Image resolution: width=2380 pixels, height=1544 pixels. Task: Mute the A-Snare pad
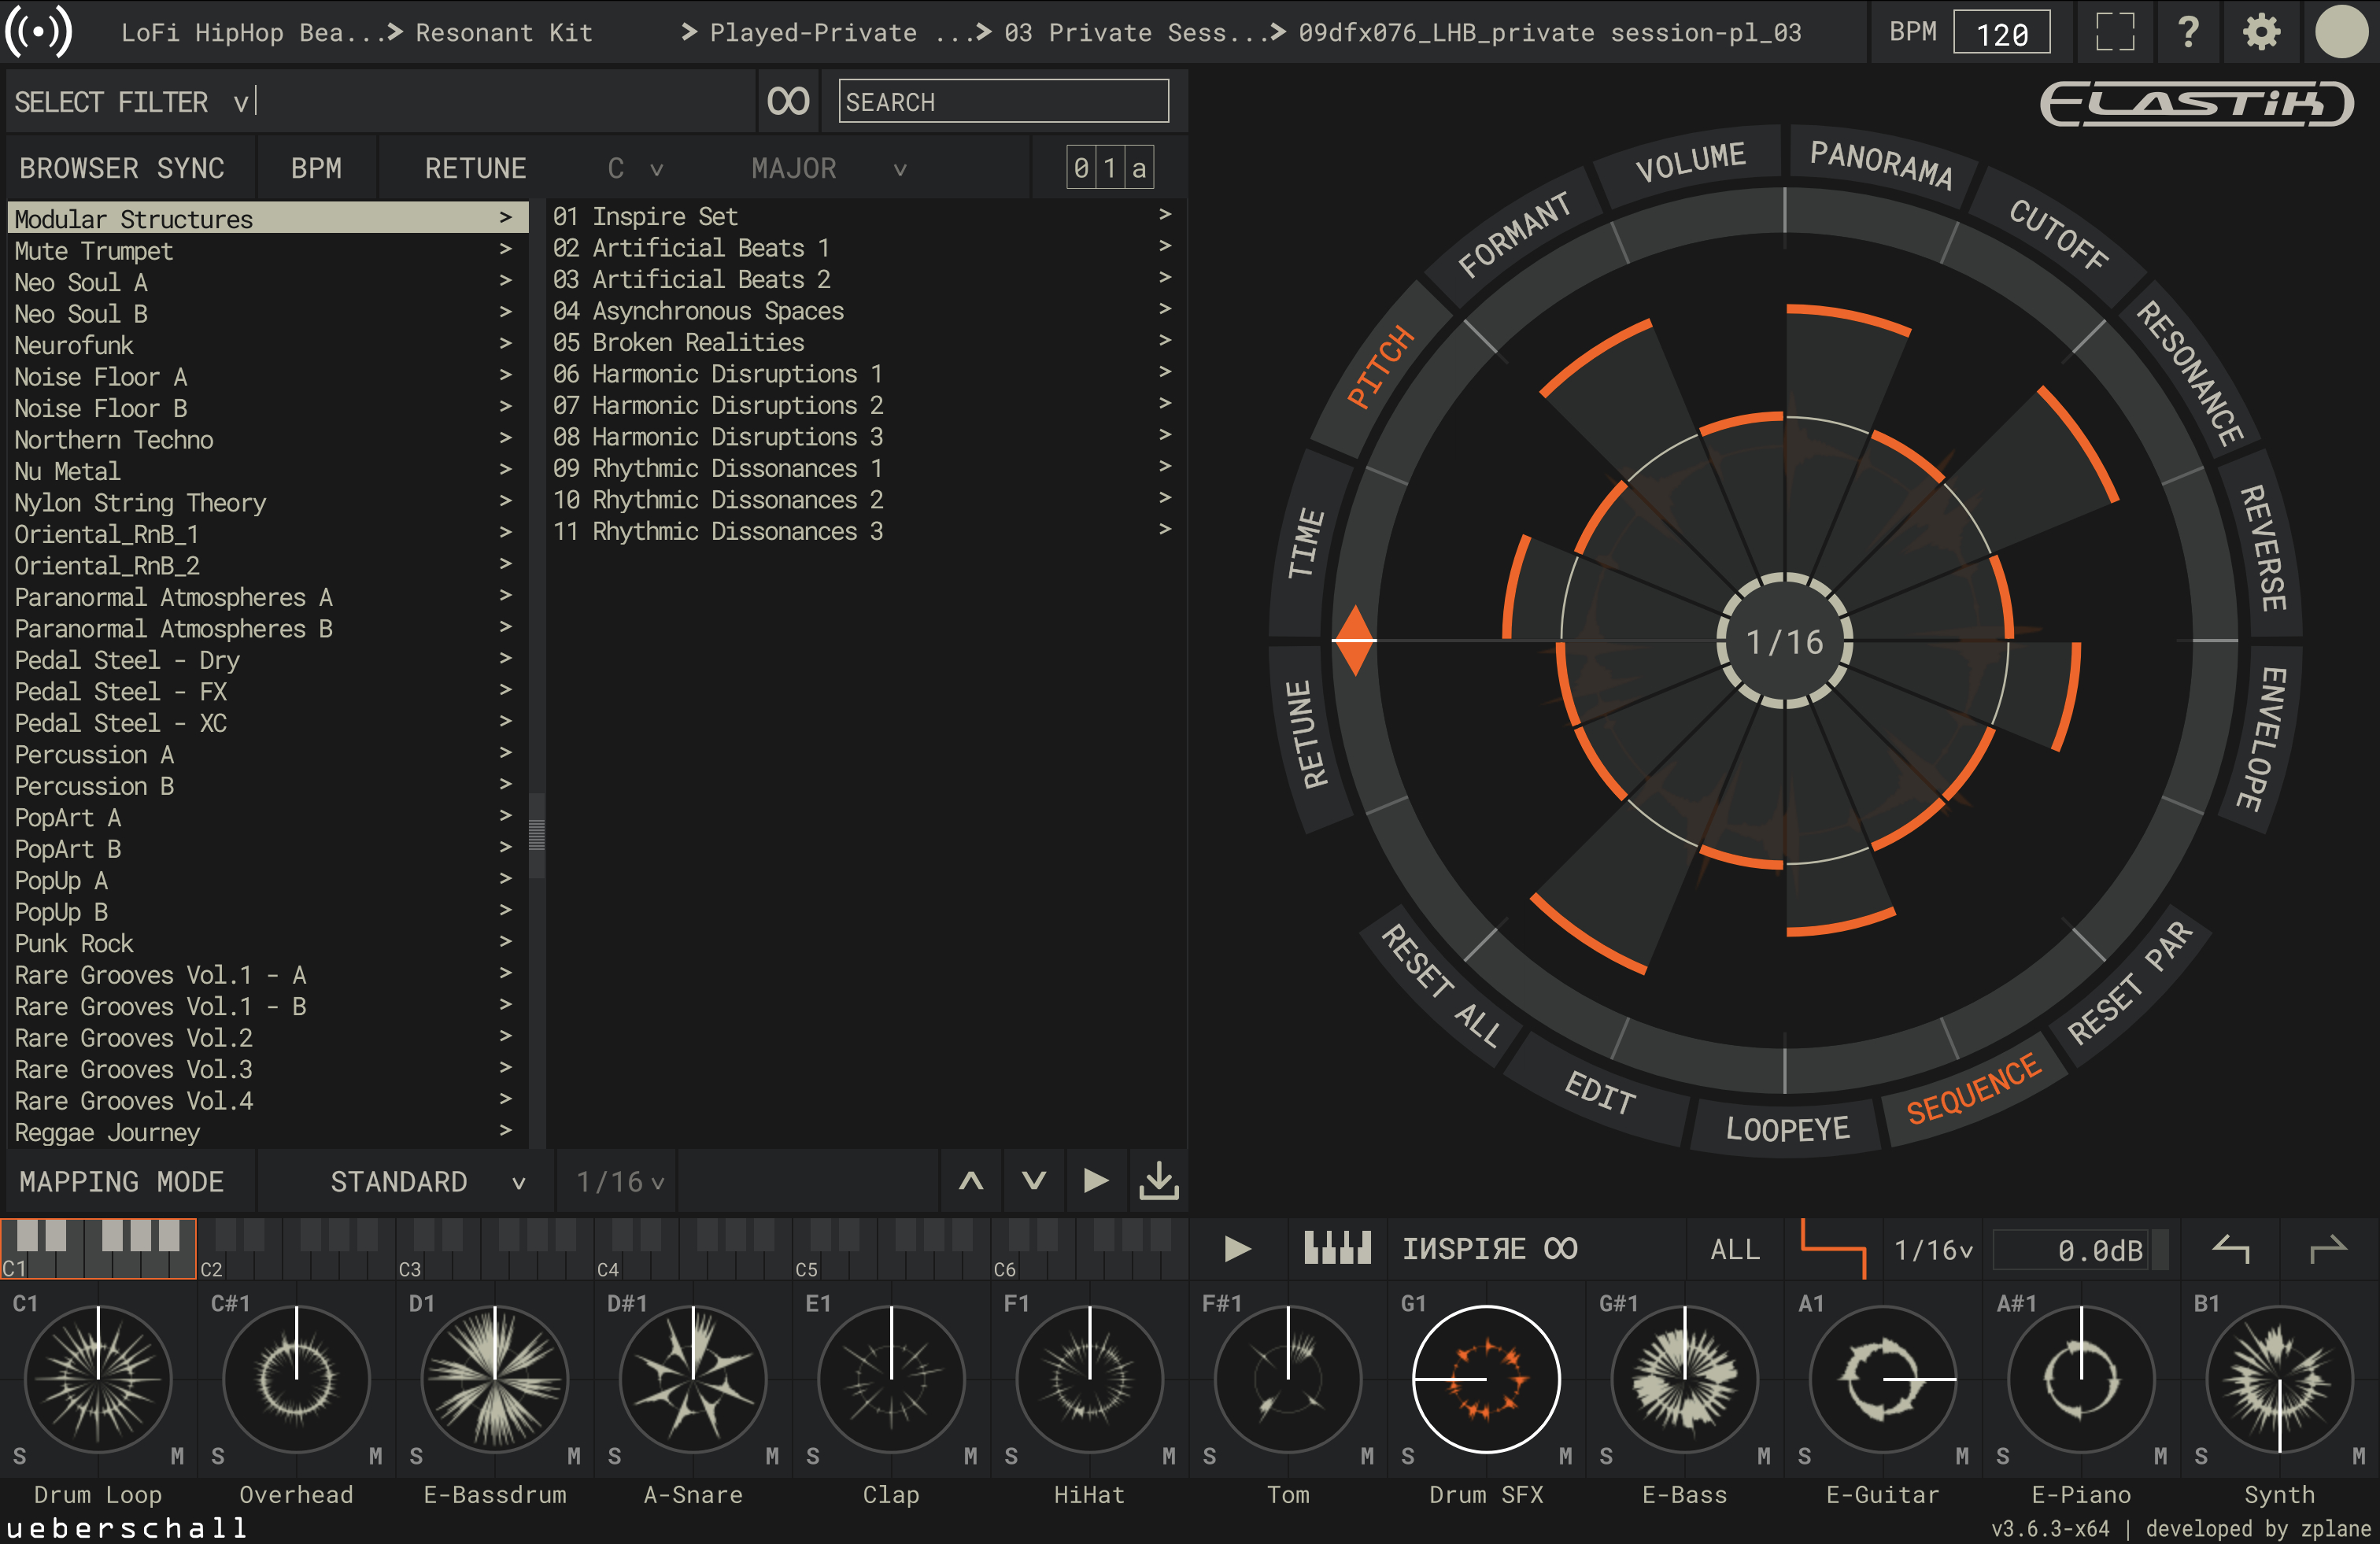(772, 1456)
